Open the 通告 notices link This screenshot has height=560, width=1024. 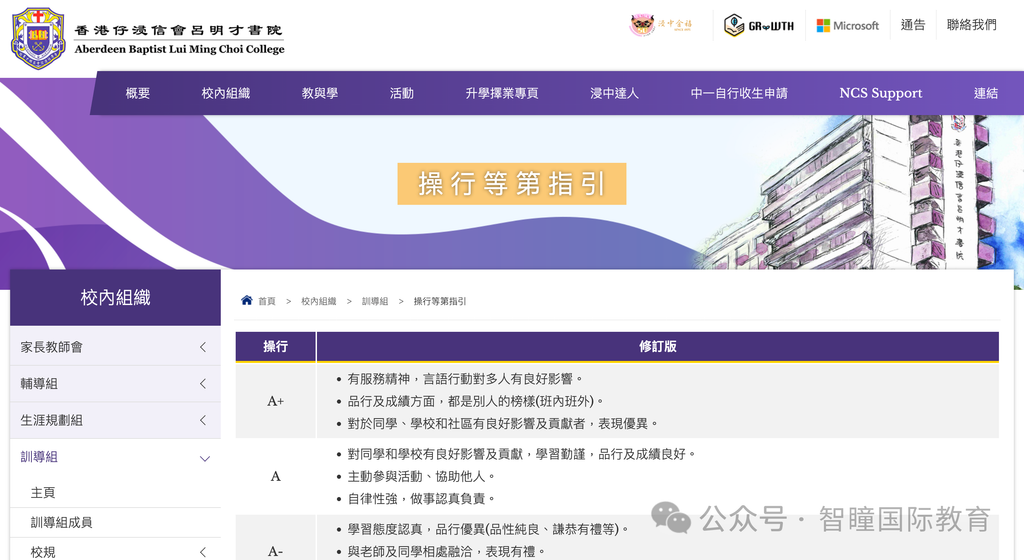pos(912,25)
